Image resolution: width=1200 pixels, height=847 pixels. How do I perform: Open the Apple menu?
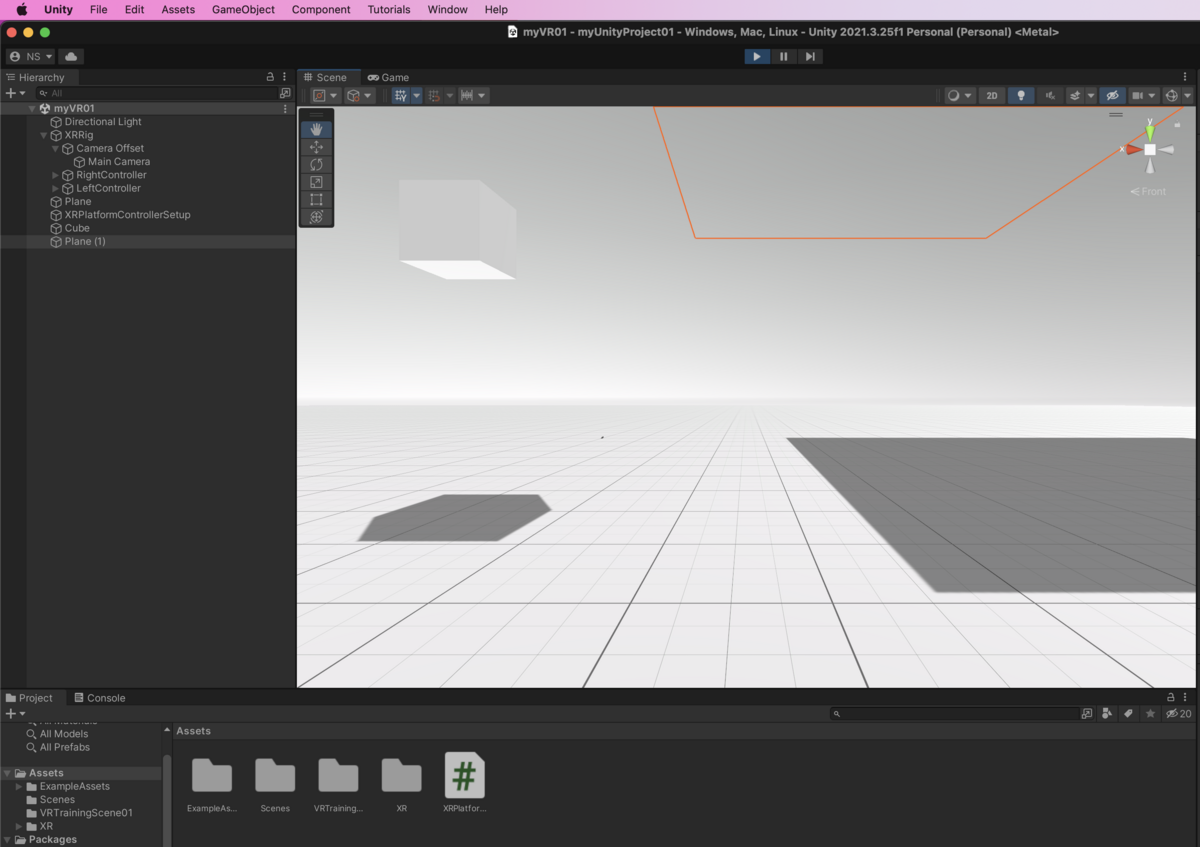(x=21, y=9)
